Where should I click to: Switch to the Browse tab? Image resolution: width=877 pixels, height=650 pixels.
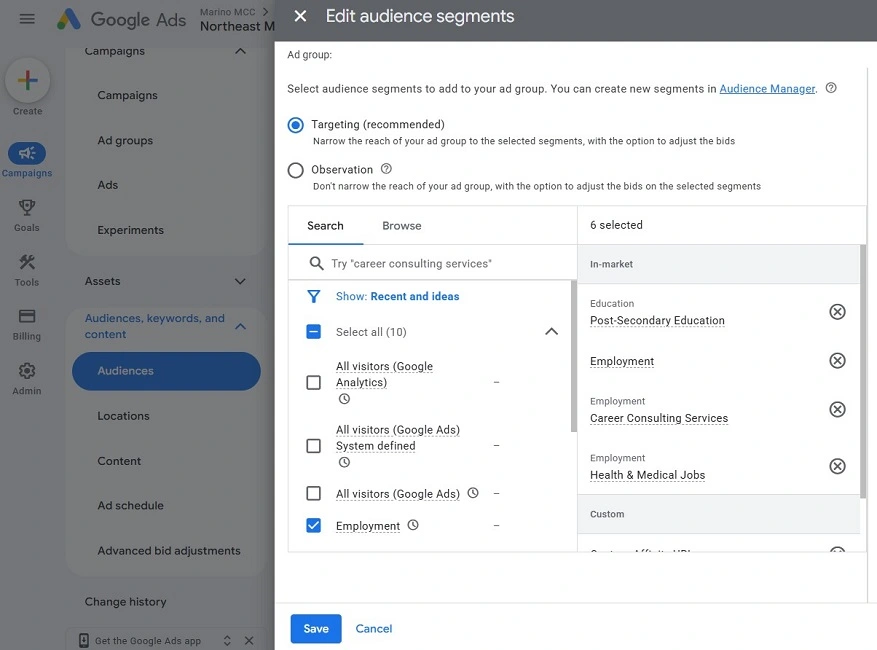pos(401,226)
